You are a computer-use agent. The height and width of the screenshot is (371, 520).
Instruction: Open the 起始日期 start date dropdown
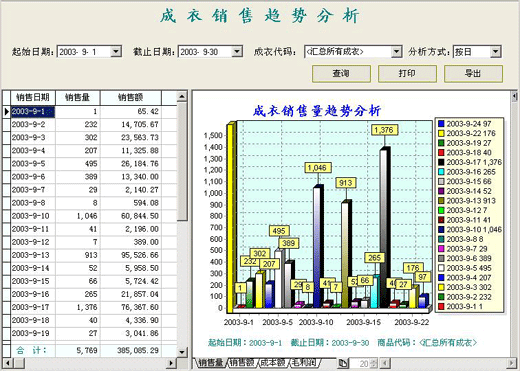tap(116, 52)
